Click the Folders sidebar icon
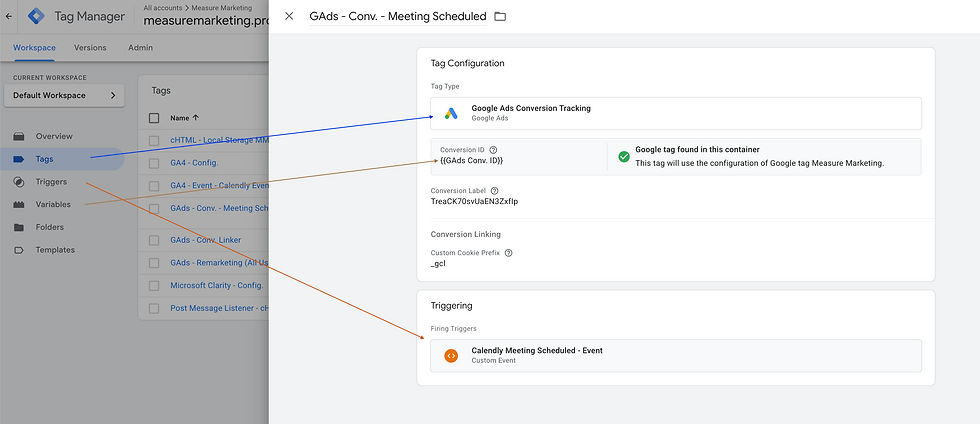Screen dimensions: 980x424 pyautogui.click(x=19, y=227)
